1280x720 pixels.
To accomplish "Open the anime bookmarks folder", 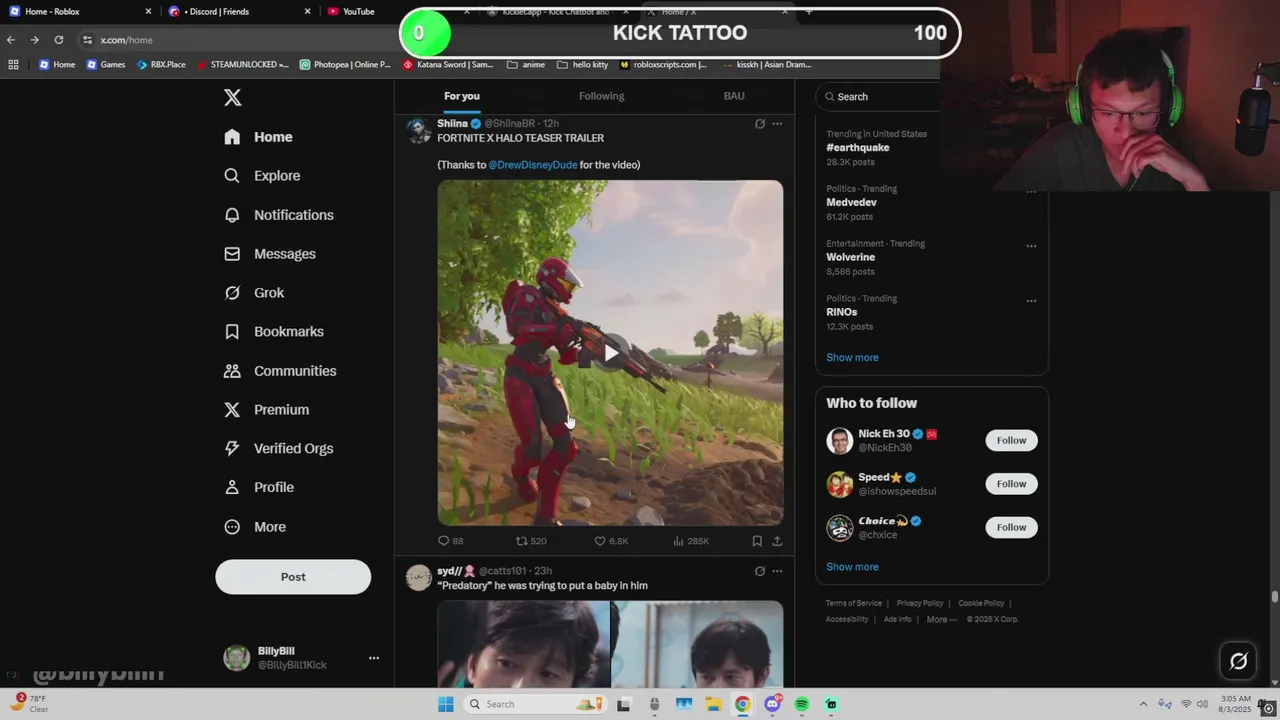I will 526,64.
